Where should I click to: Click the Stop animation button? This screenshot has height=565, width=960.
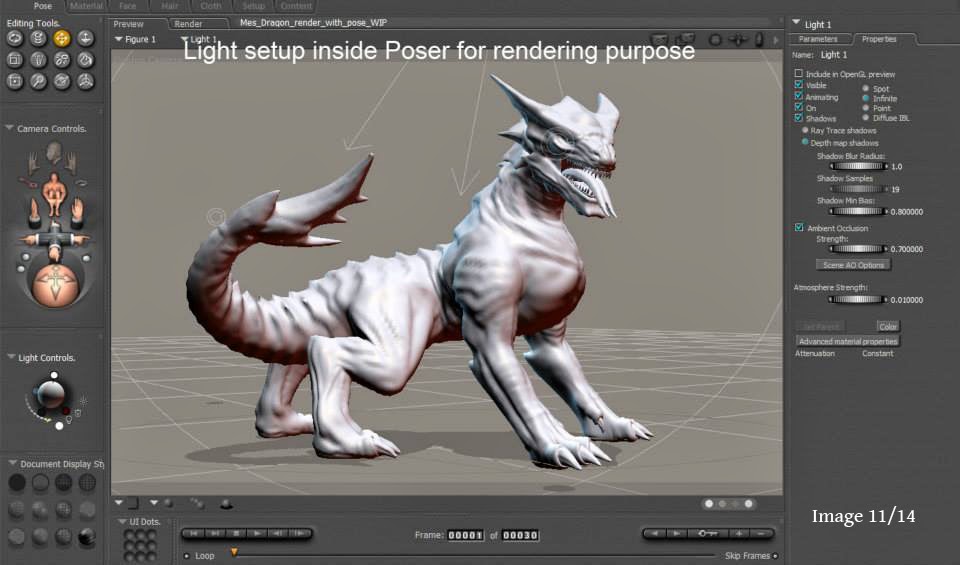click(236, 534)
